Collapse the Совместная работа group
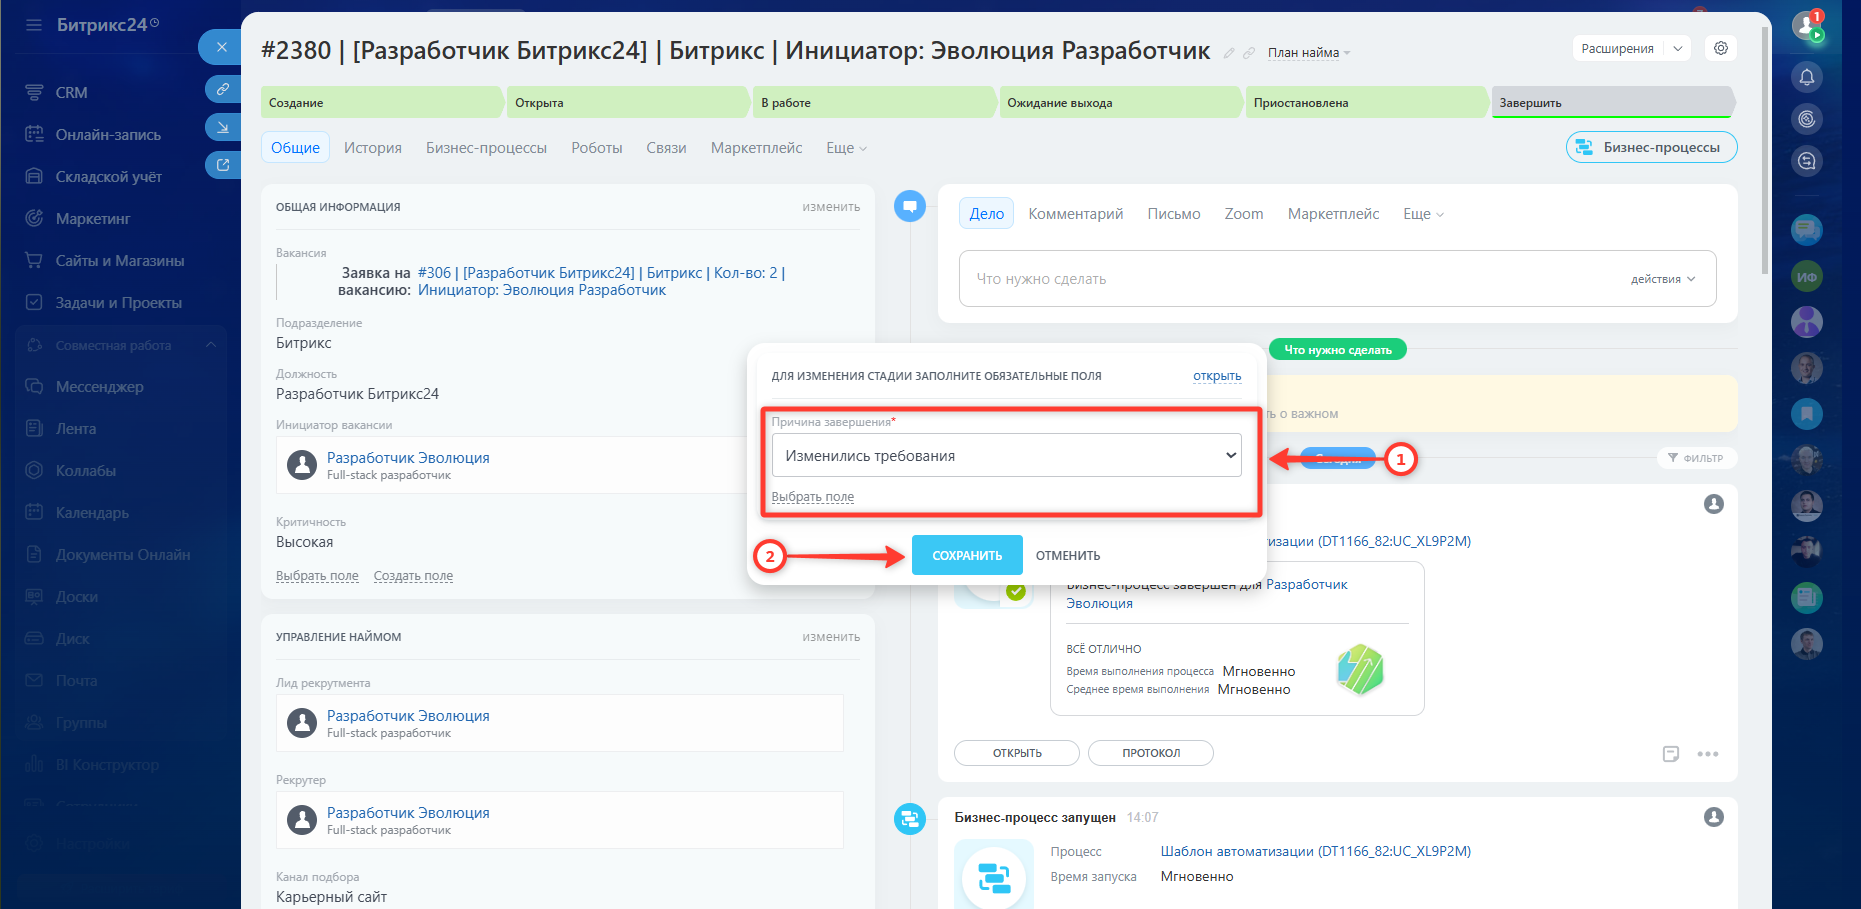 pyautogui.click(x=211, y=345)
